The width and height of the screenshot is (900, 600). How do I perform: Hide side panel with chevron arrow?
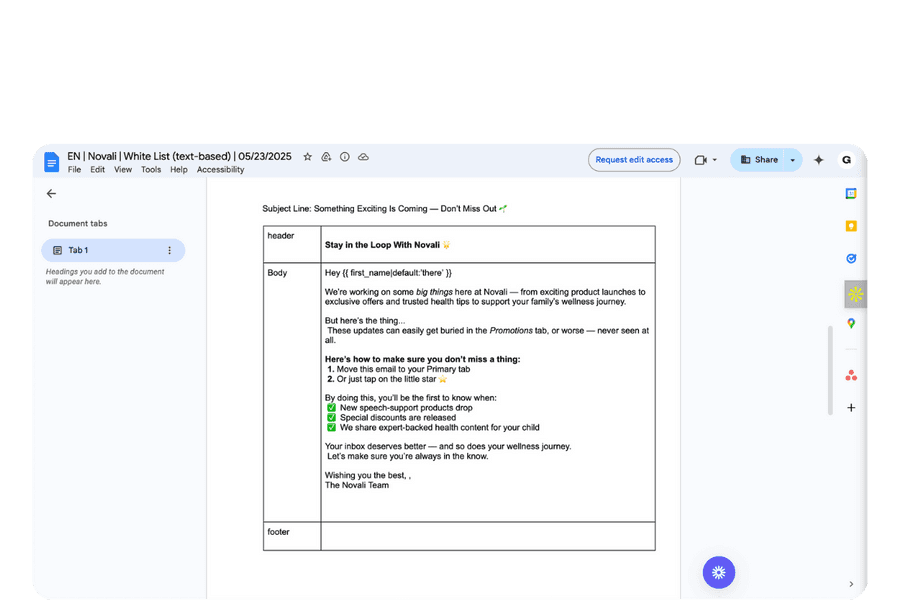tap(851, 584)
